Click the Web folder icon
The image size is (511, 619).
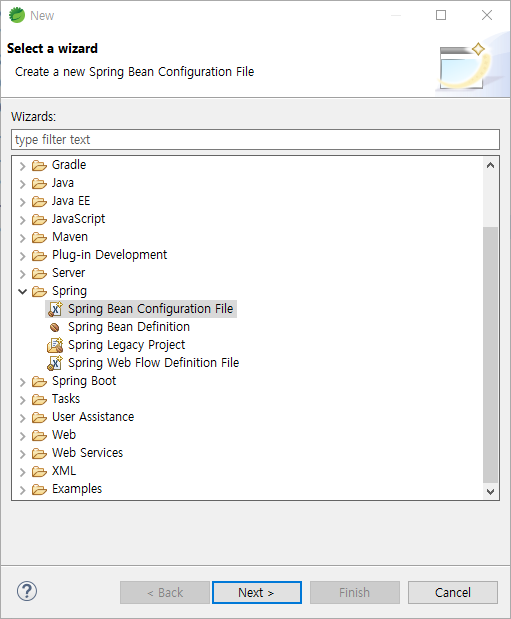click(x=39, y=435)
